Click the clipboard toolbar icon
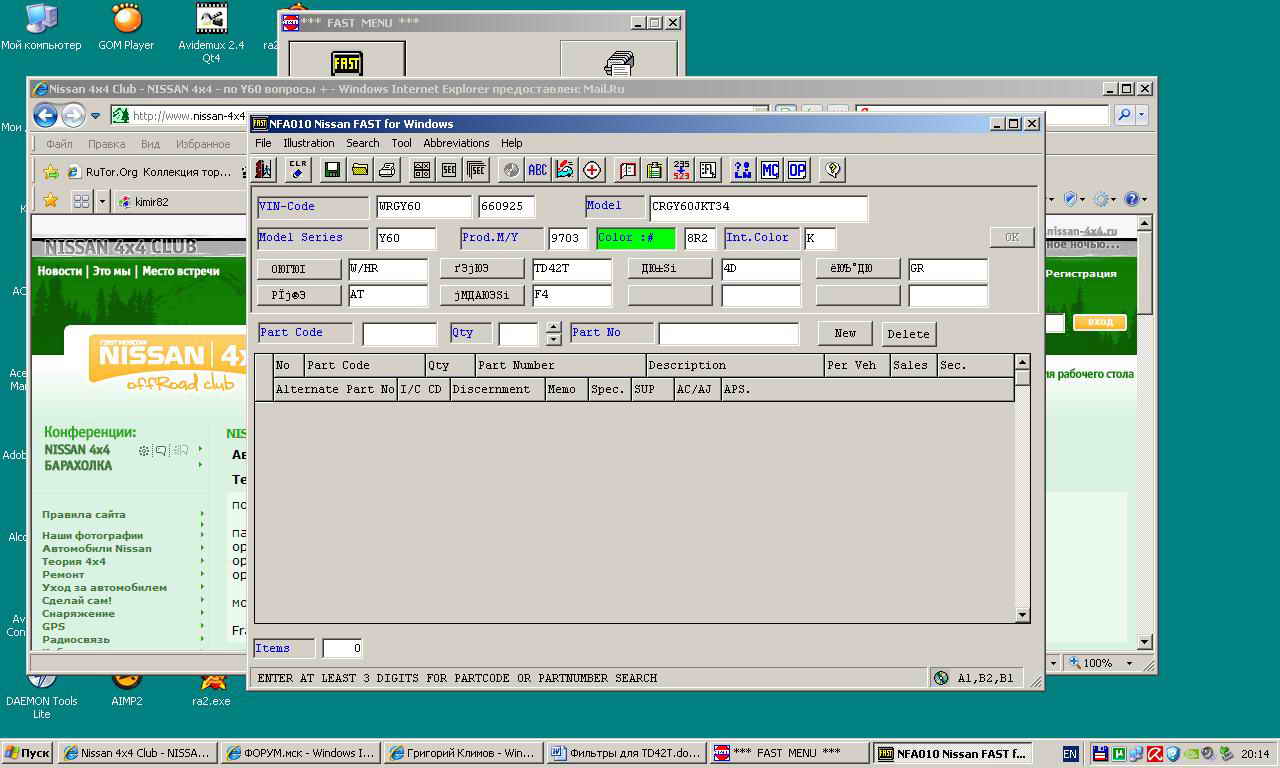Image resolution: width=1280 pixels, height=768 pixels. 655,170
